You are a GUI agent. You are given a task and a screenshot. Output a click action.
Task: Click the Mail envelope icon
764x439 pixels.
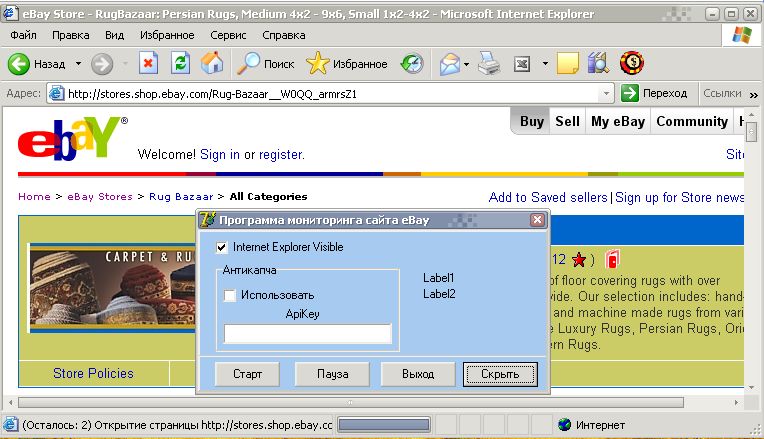tap(449, 64)
